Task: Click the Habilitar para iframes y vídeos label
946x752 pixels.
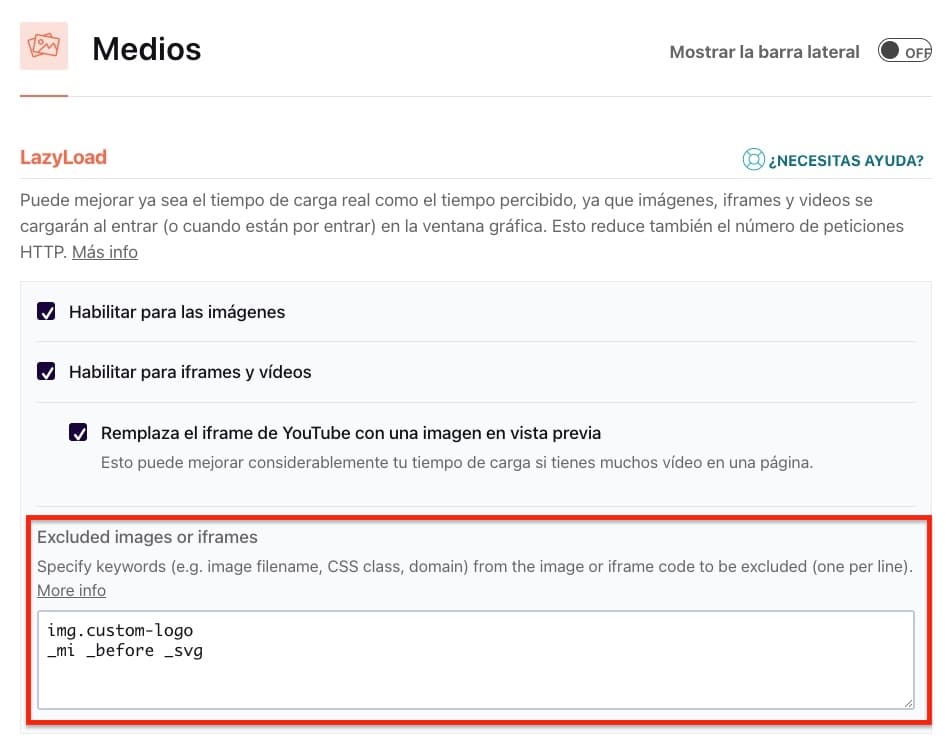Action: pyautogui.click(x=190, y=372)
